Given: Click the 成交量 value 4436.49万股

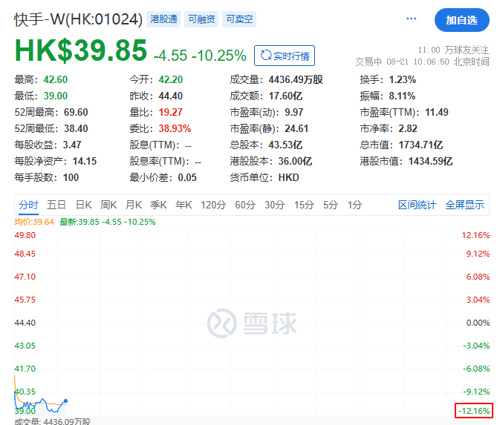Looking at the screenshot, I should coord(296,80).
